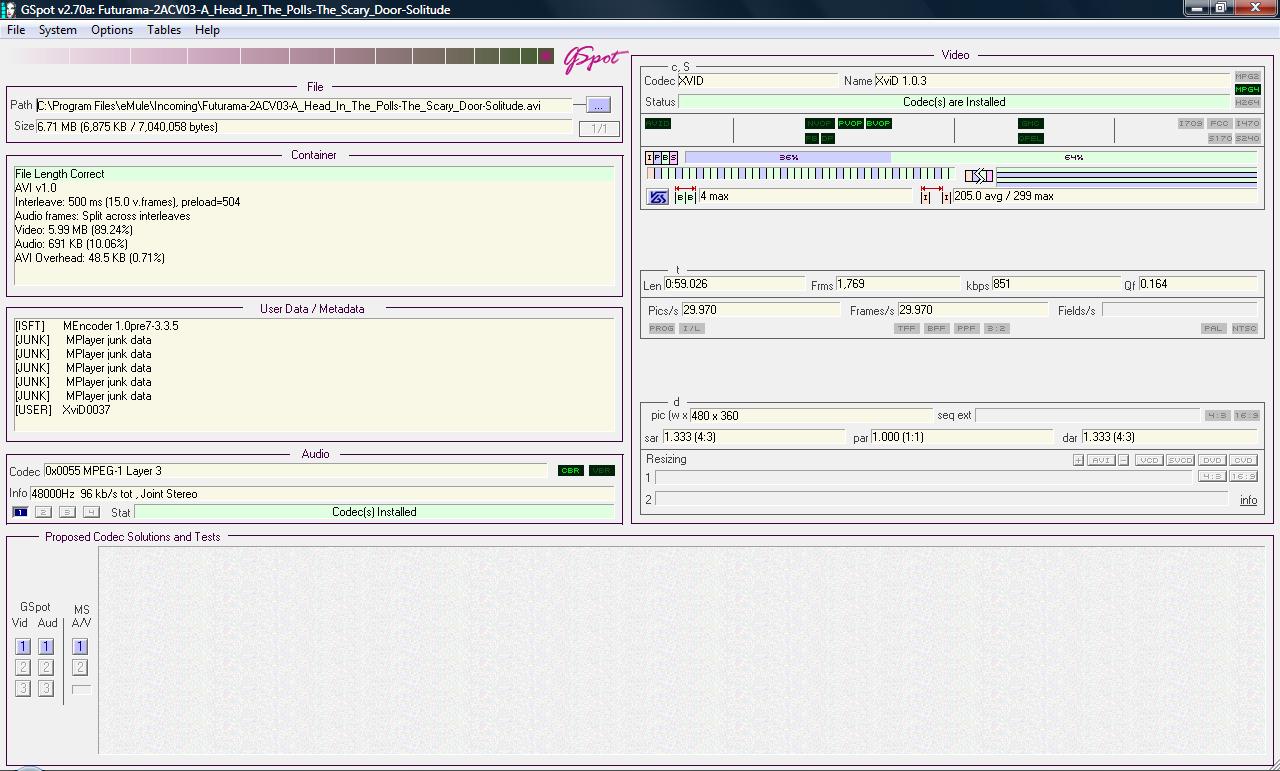
Task: Click the Resizing plus button
Action: click(1078, 460)
